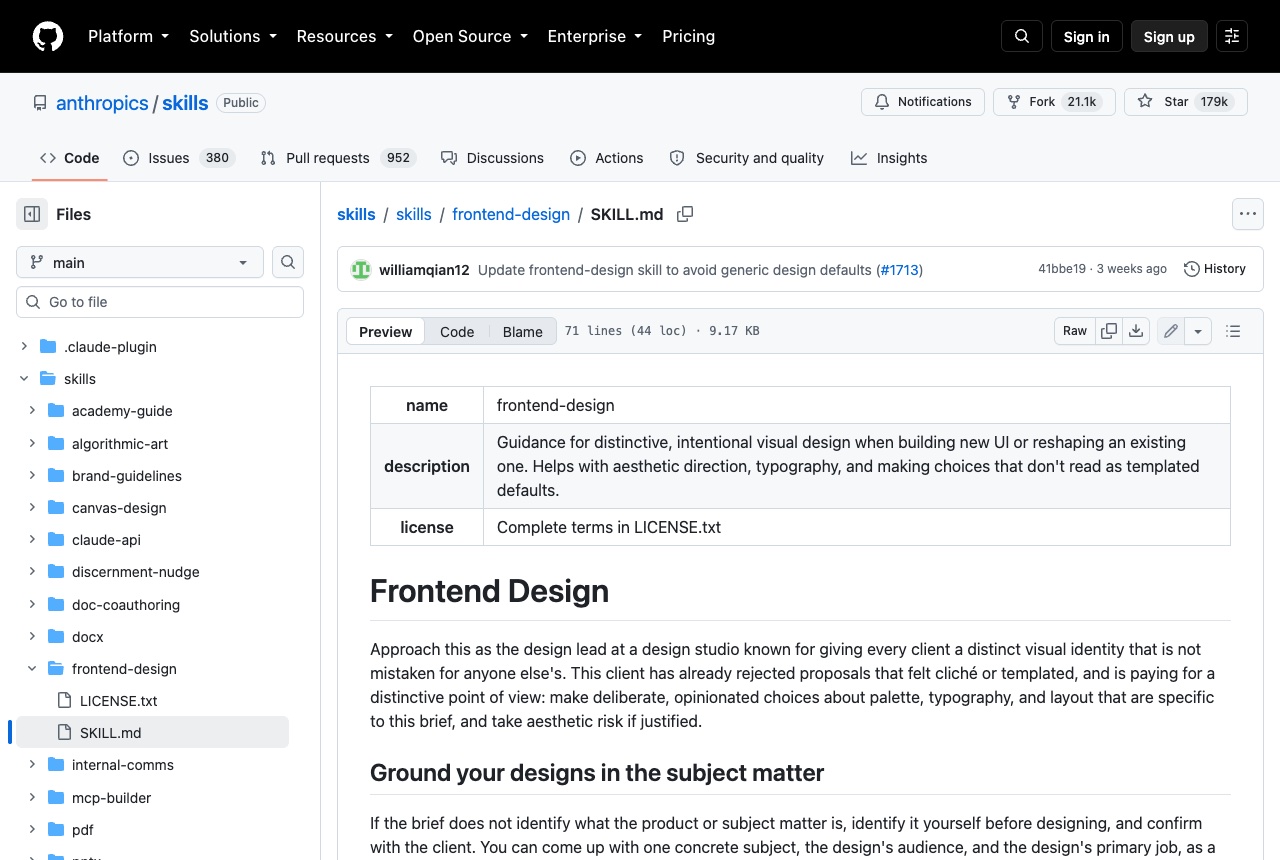Image resolution: width=1280 pixels, height=860 pixels.
Task: Collapse the top-level skills folder
Action: (x=24, y=379)
